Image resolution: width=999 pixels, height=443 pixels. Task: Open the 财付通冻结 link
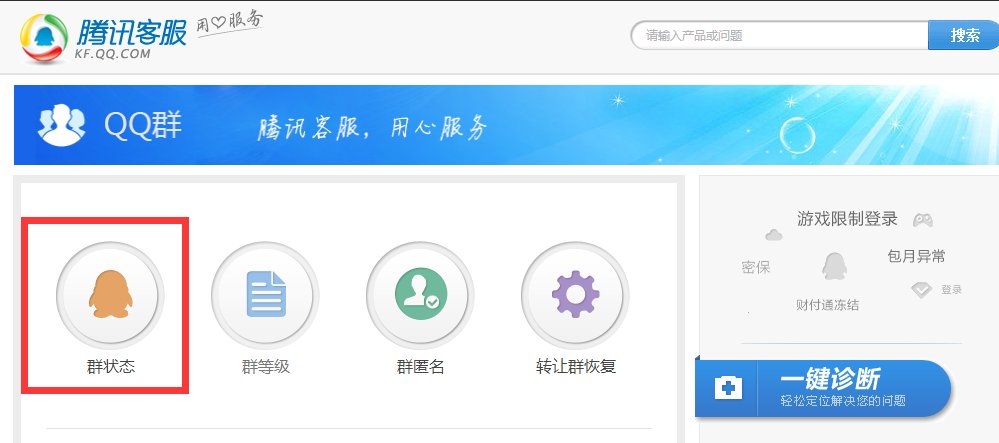pos(826,305)
